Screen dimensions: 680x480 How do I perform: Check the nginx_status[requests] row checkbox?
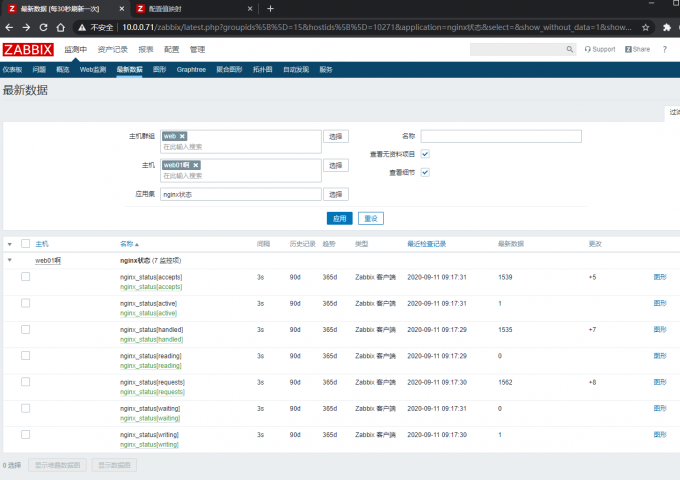26,382
